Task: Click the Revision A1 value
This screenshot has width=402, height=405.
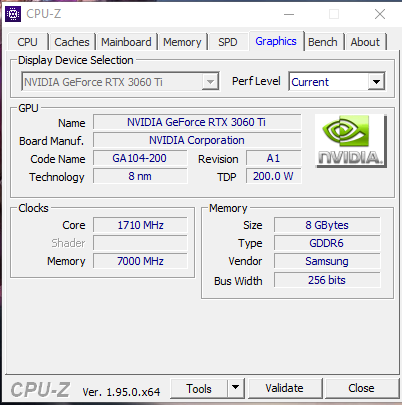Action: [x=273, y=158]
